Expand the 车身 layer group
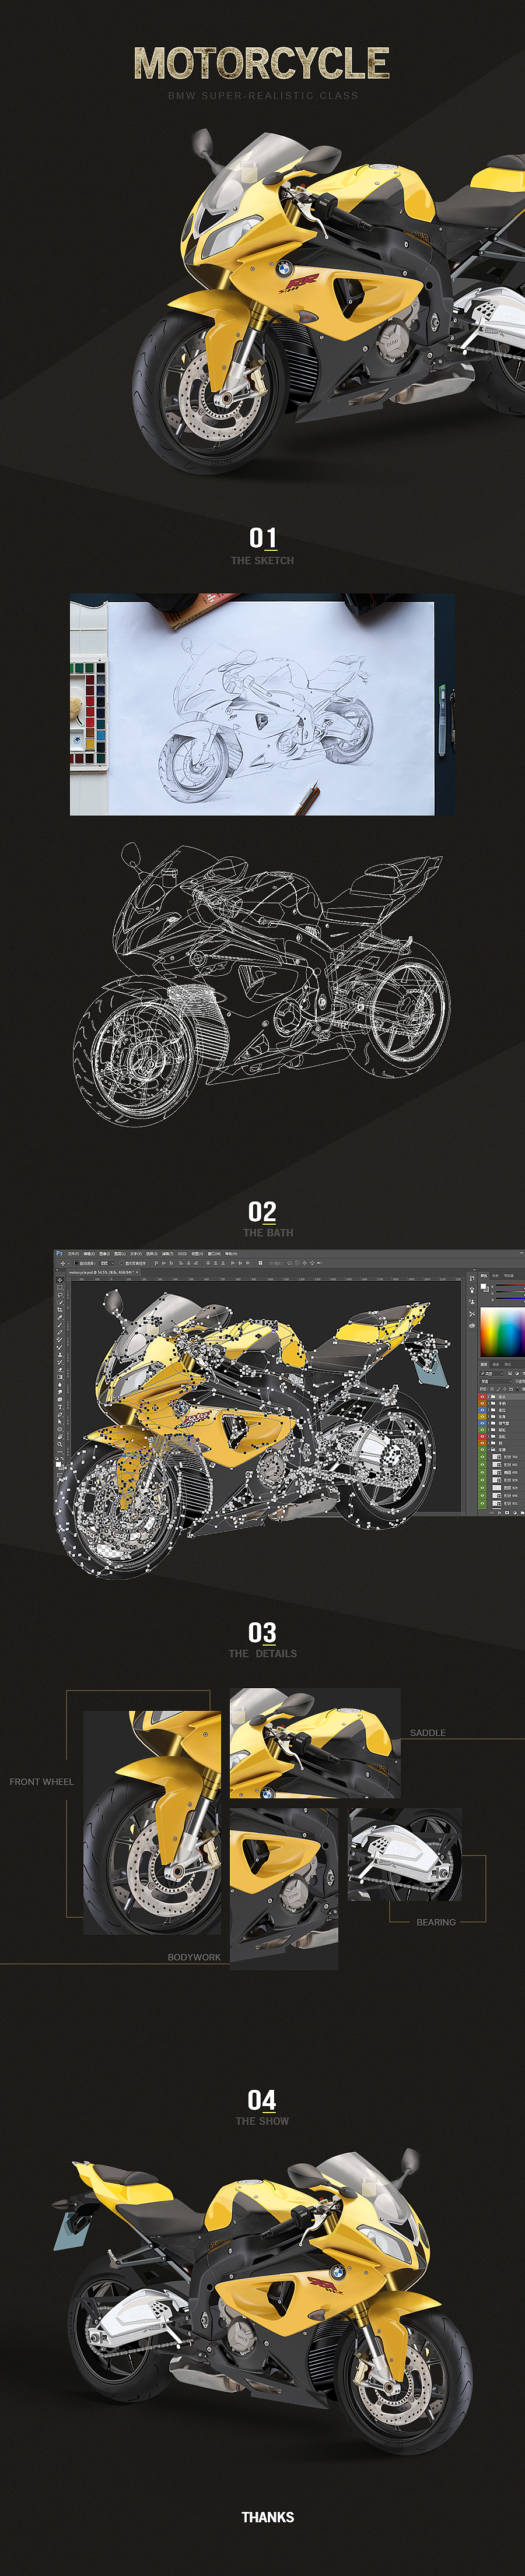 point(488,1417)
